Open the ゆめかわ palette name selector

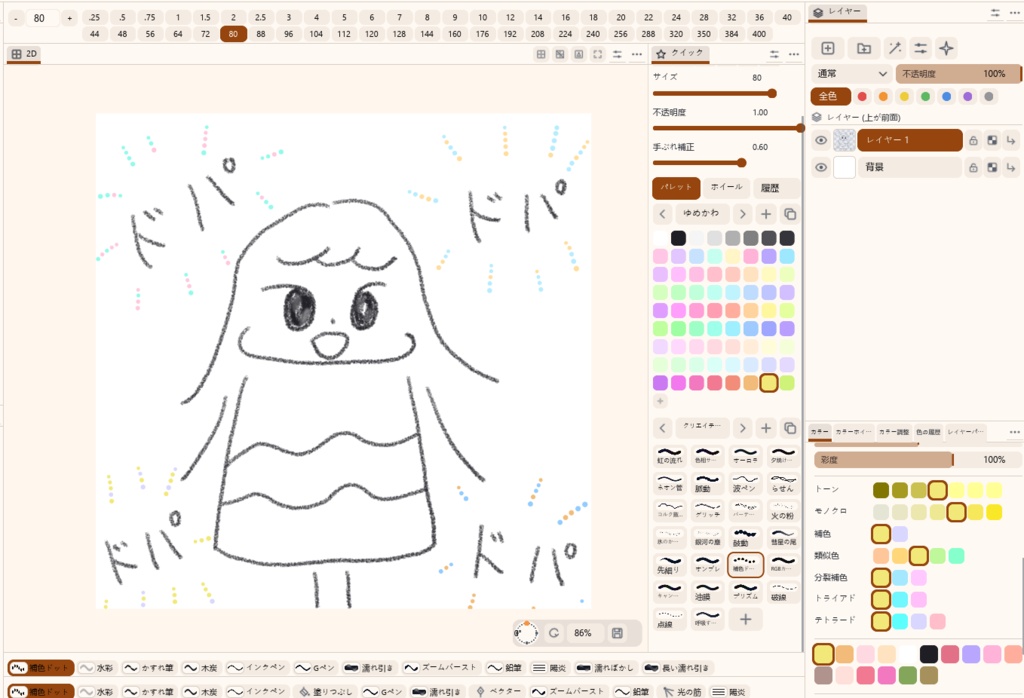pos(702,214)
